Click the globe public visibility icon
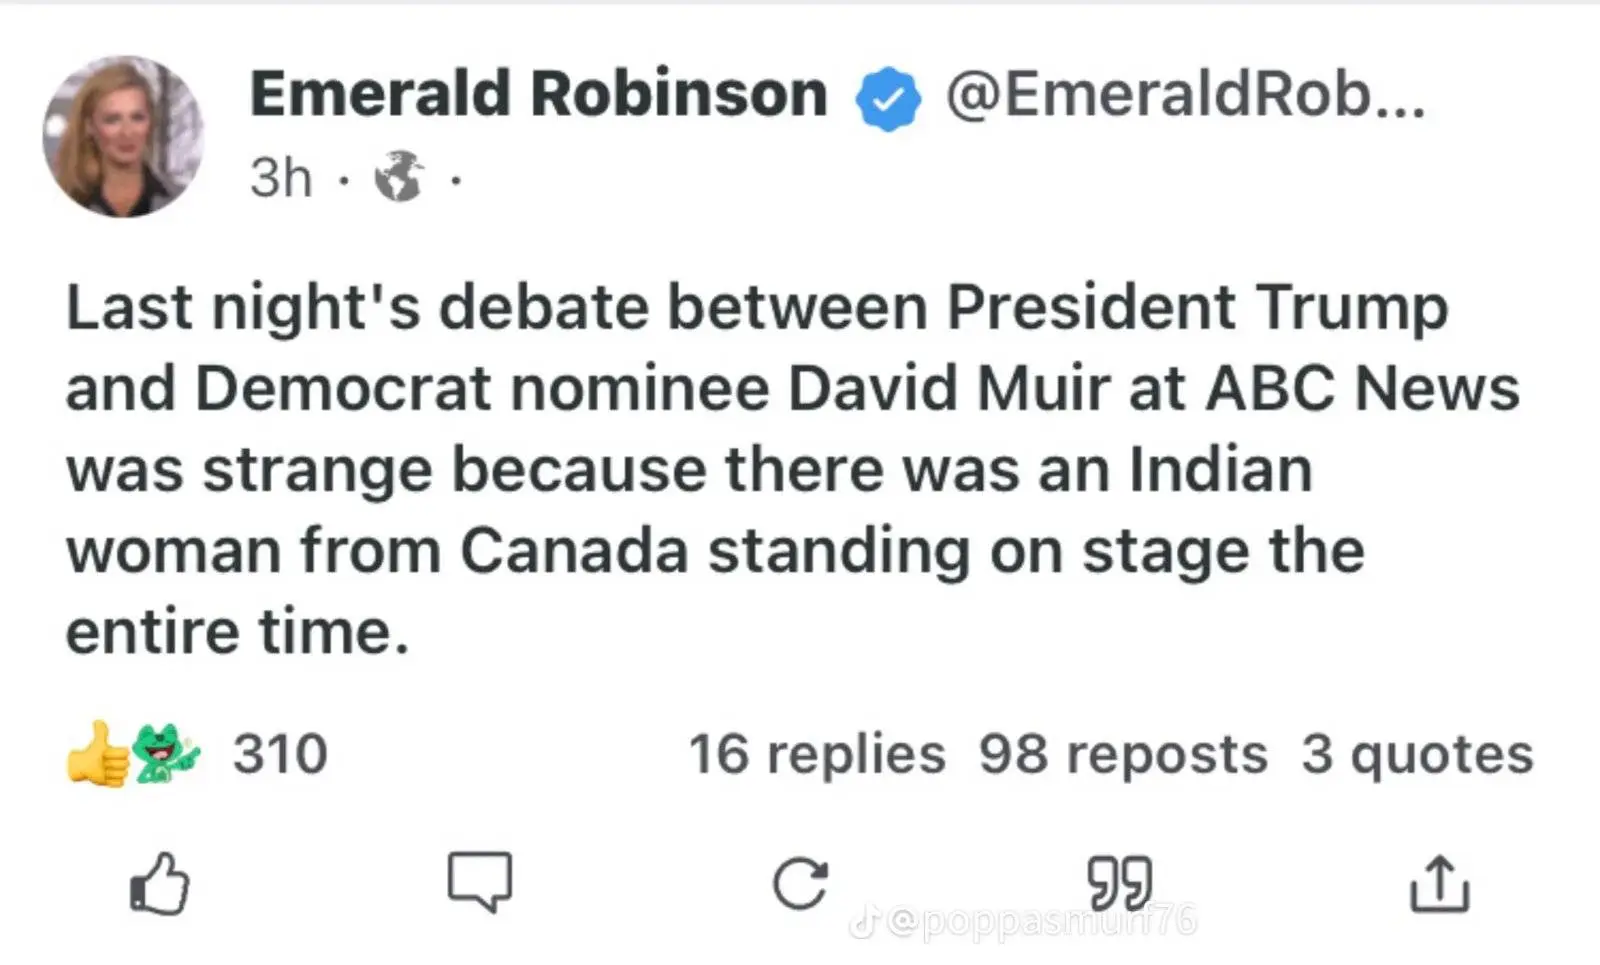The width and height of the screenshot is (1600, 965). pos(399,177)
